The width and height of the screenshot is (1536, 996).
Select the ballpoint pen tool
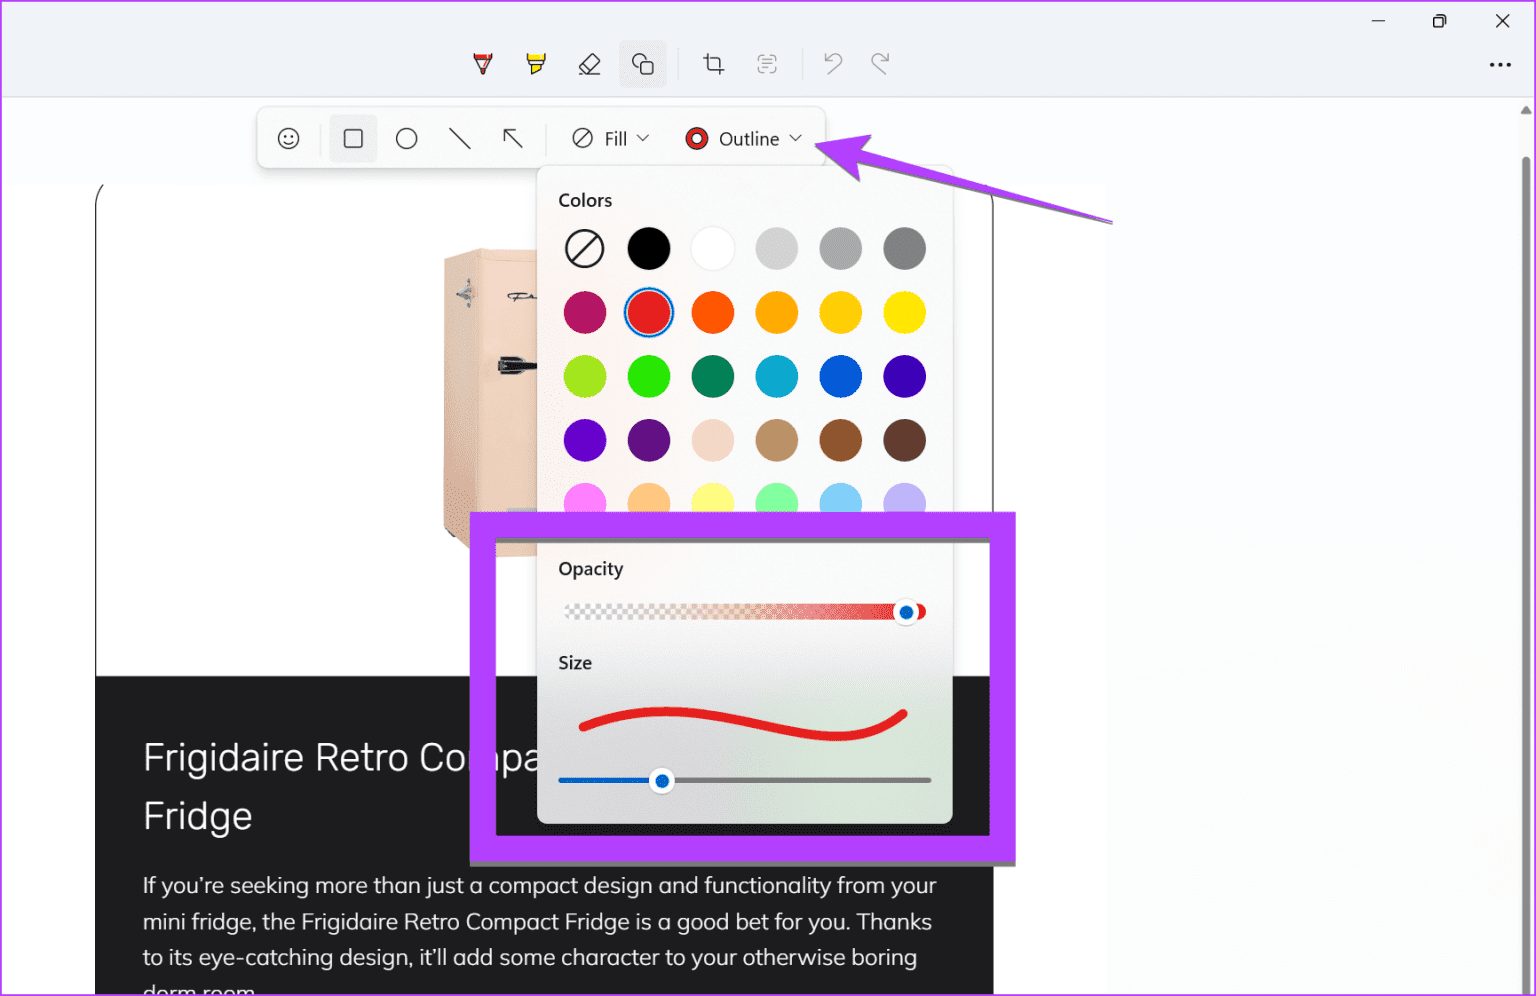point(483,64)
